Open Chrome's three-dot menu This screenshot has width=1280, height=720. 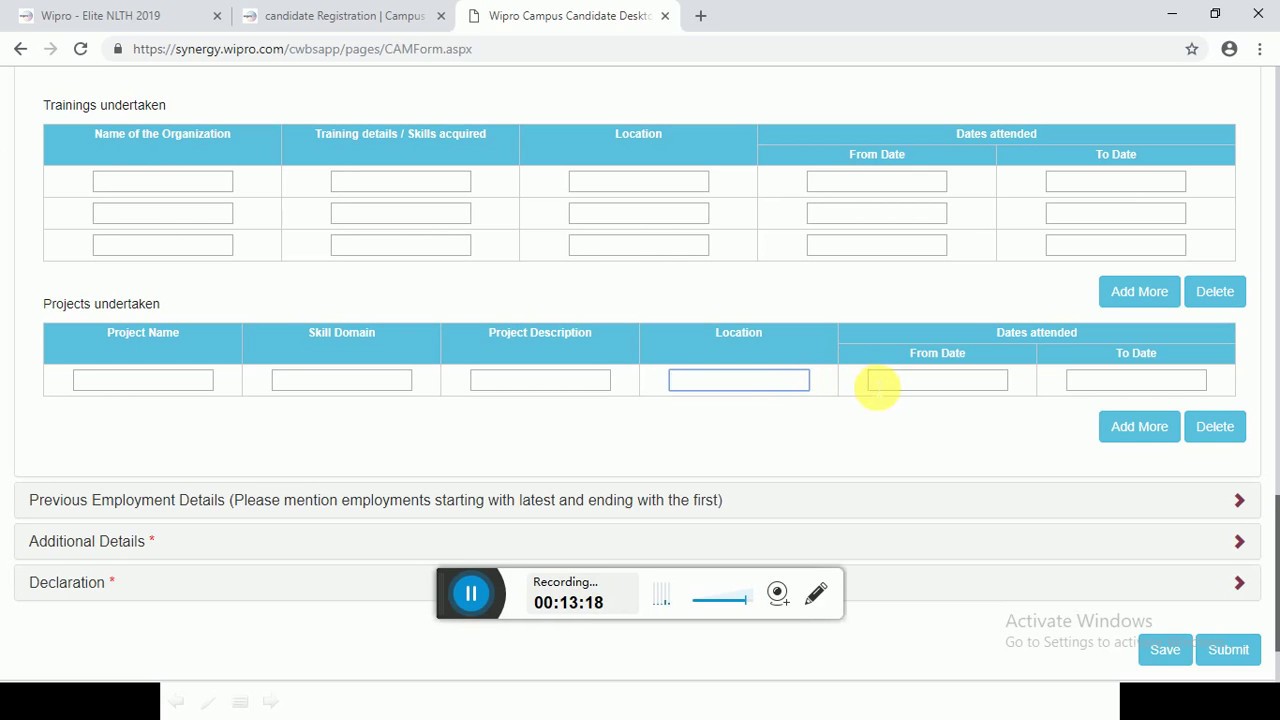1260,48
